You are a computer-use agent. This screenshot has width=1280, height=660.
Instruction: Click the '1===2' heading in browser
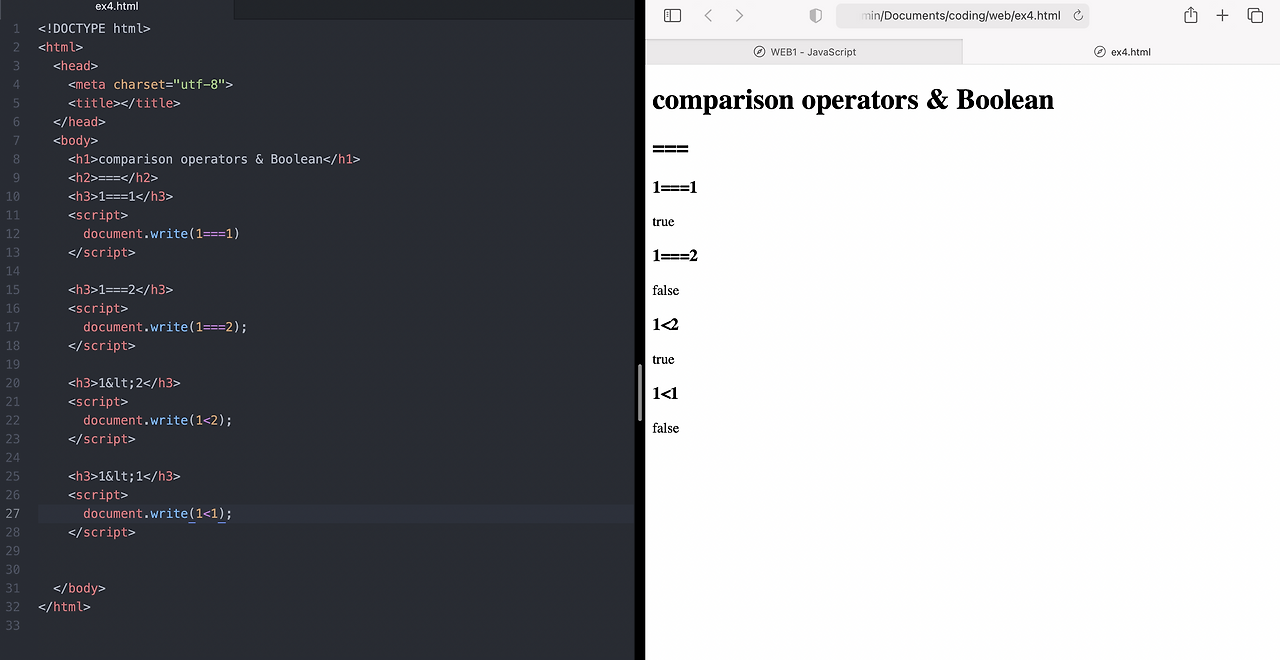pyautogui.click(x=675, y=255)
